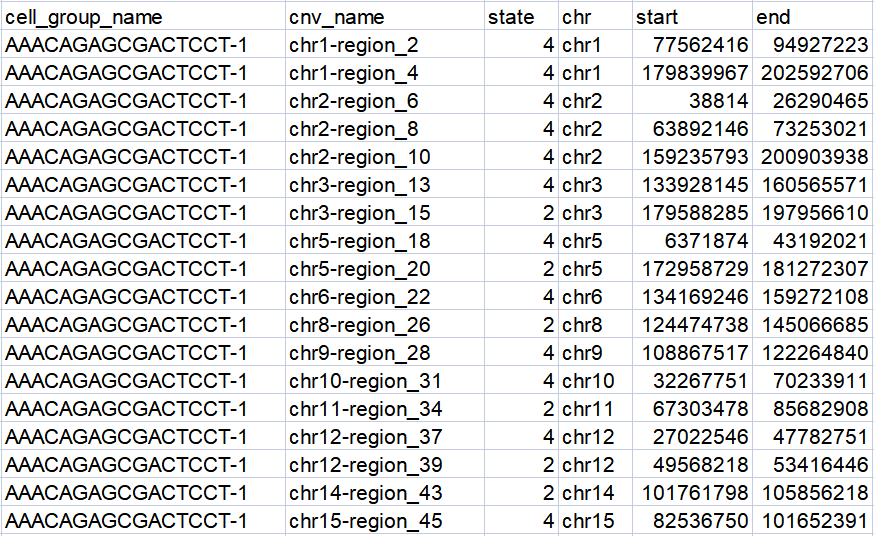Select end value 26290465
874x536 pixels.
pyautogui.click(x=813, y=100)
